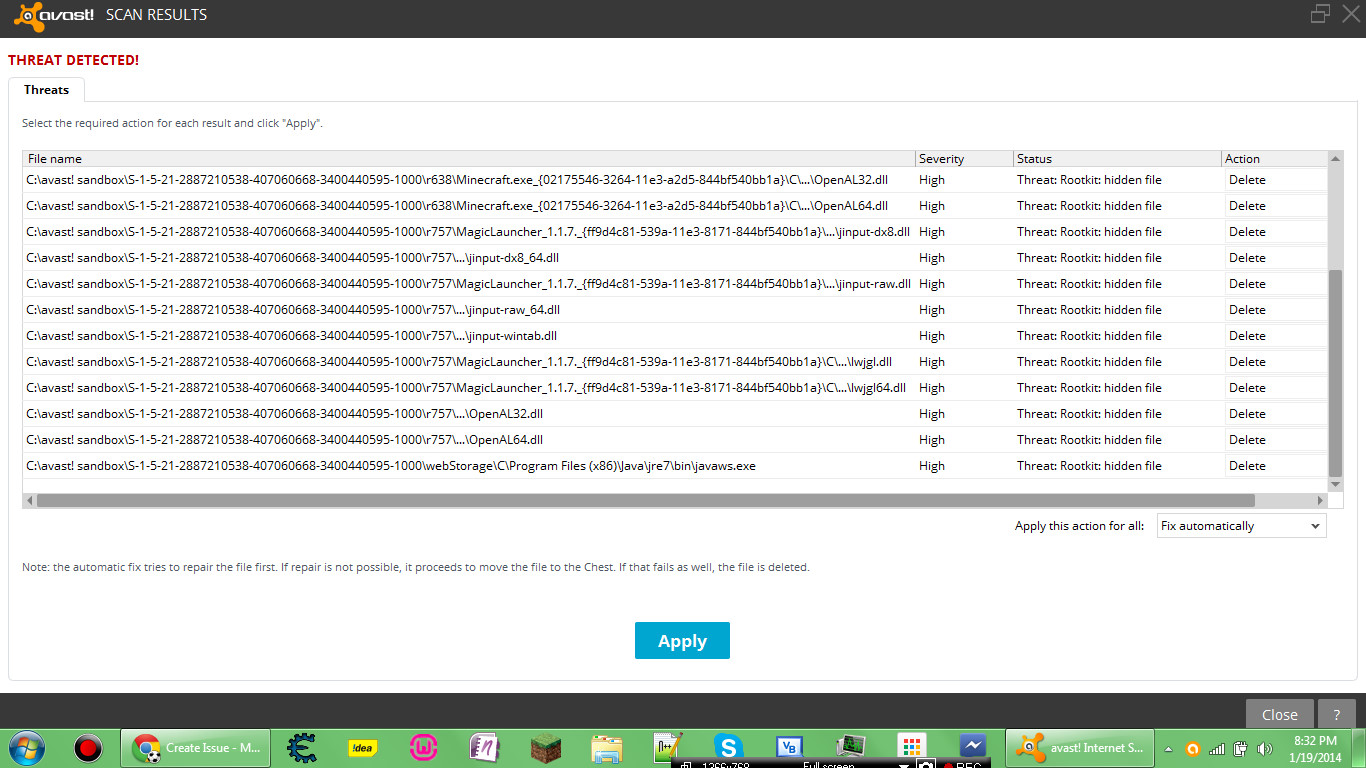This screenshot has height=768, width=1366.
Task: Change action for javaws.exe row
Action: point(1276,466)
